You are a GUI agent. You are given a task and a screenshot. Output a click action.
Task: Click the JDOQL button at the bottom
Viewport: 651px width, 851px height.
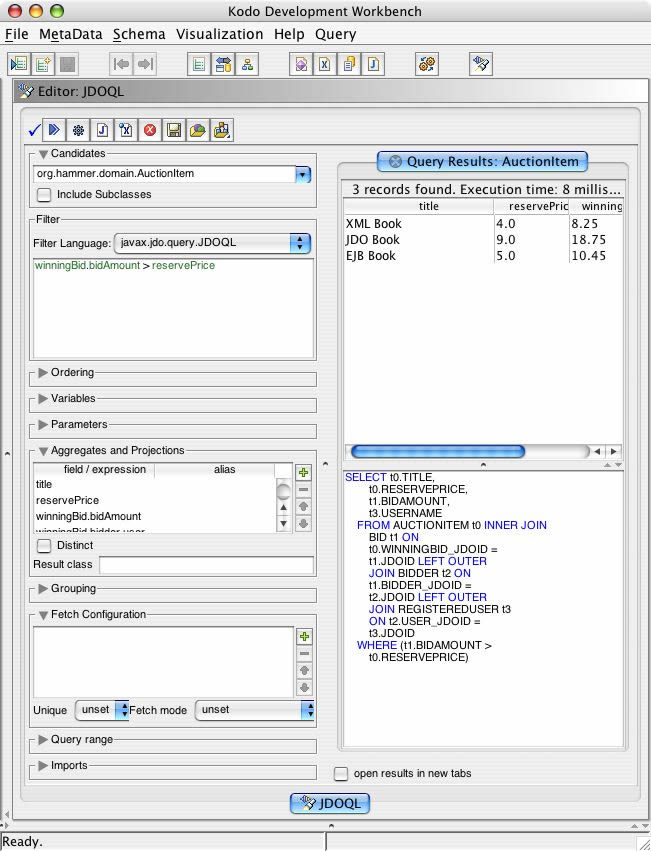tap(330, 803)
